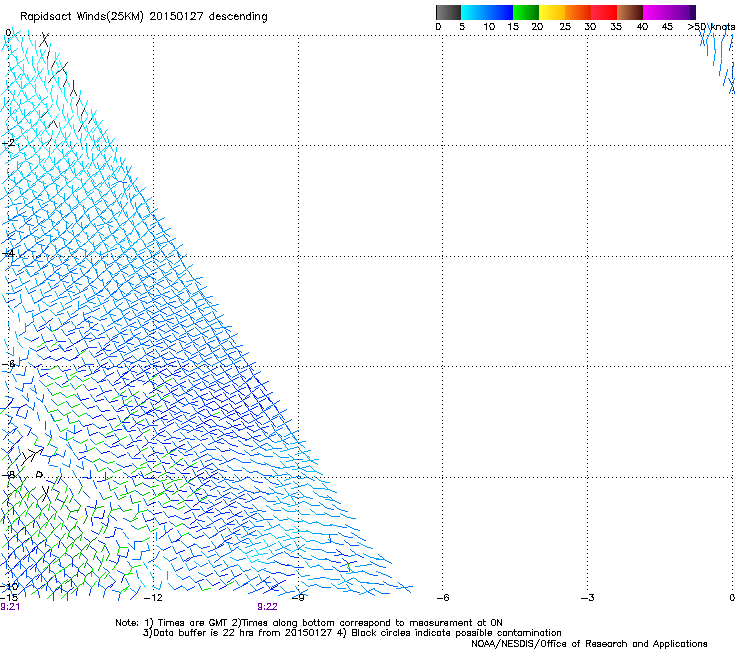740x650 pixels.
Task: Click the "-2" latitude axis label
Action: pos(8,142)
